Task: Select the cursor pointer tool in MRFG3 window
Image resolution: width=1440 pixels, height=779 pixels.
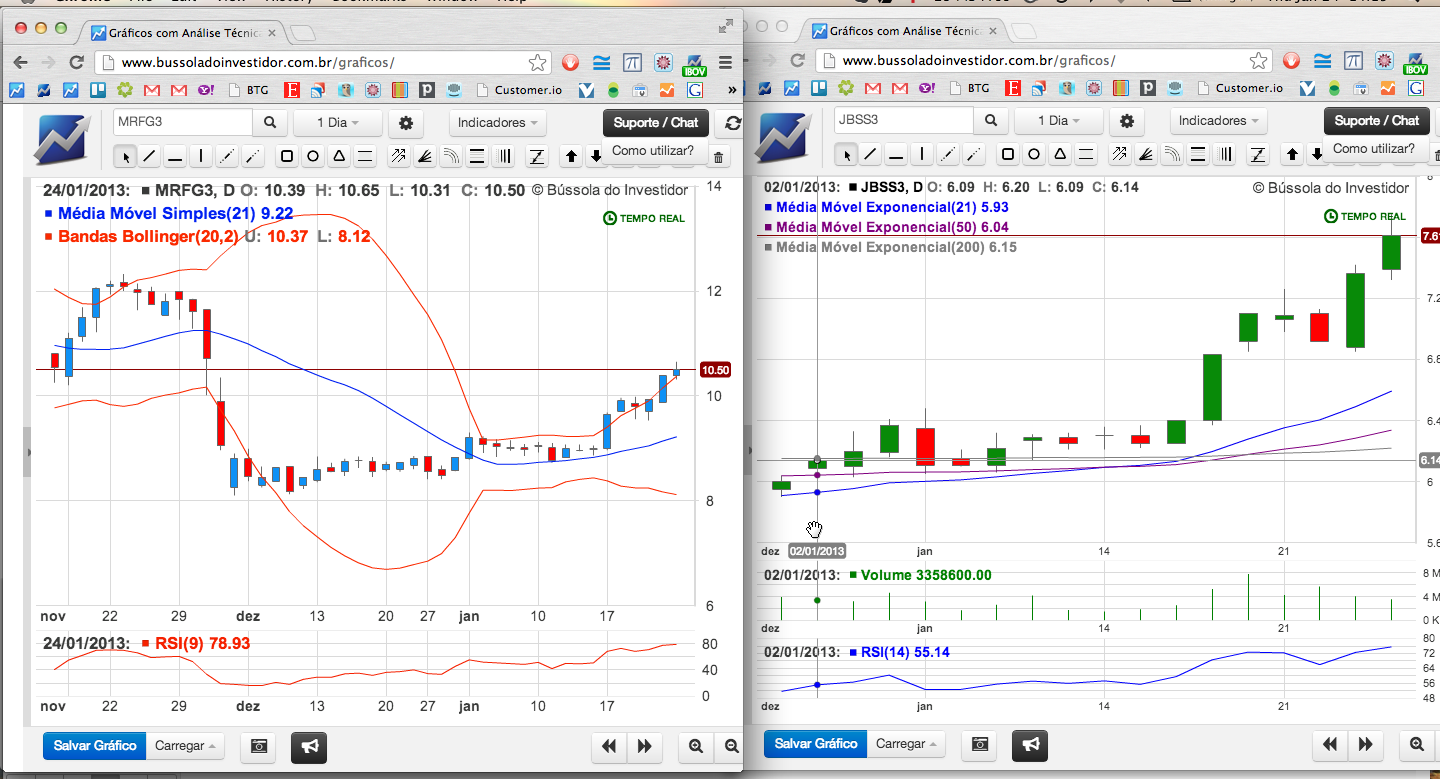Action: click(x=126, y=156)
